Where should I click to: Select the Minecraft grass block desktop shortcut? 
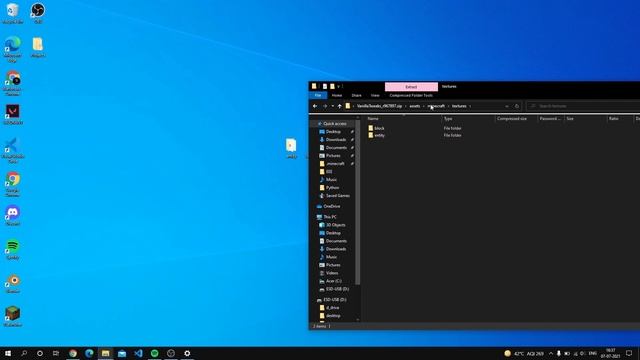pyautogui.click(x=13, y=317)
